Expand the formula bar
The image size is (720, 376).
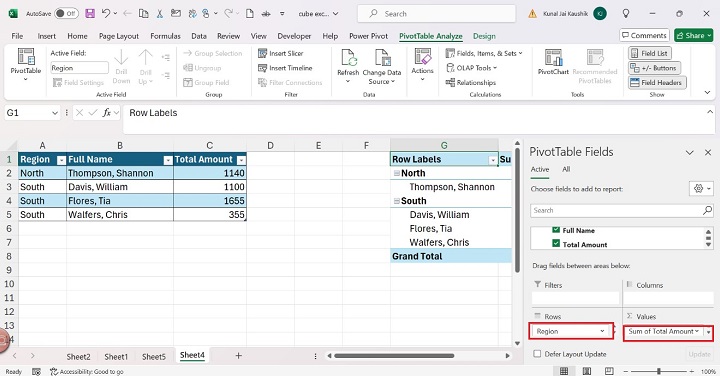click(710, 112)
